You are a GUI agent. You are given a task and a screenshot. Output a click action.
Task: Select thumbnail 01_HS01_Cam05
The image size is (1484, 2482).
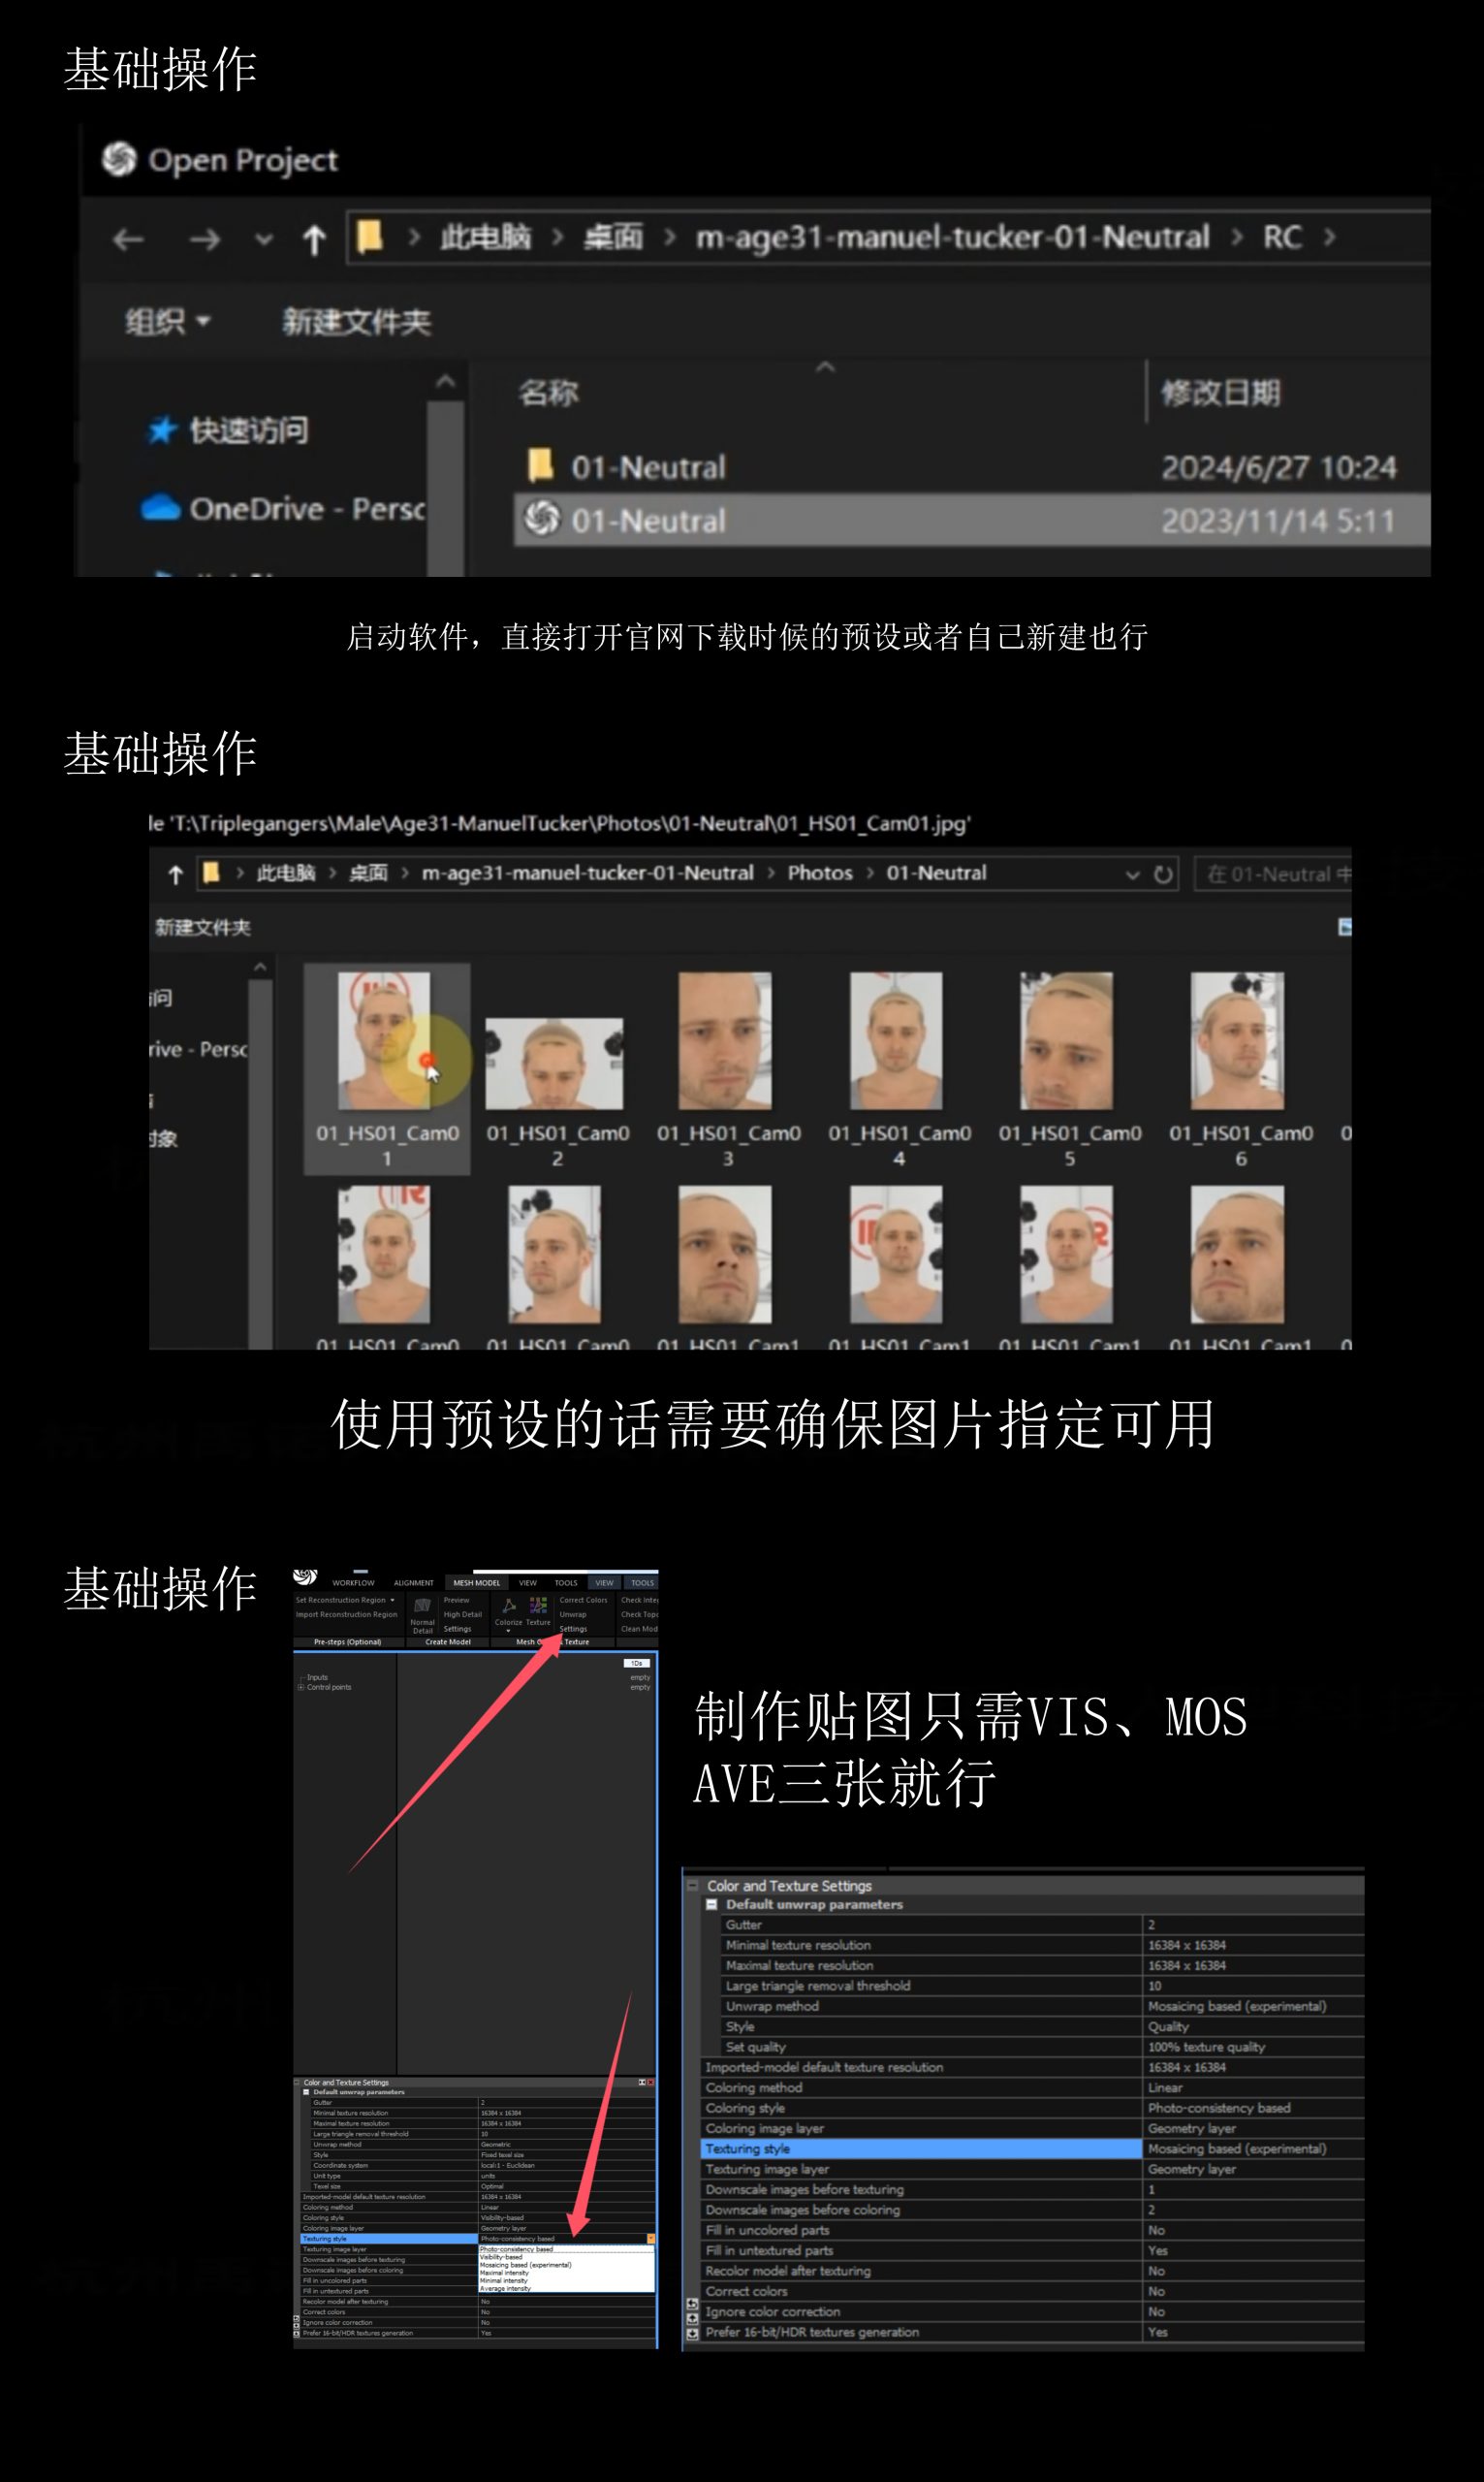pyautogui.click(x=1068, y=1068)
